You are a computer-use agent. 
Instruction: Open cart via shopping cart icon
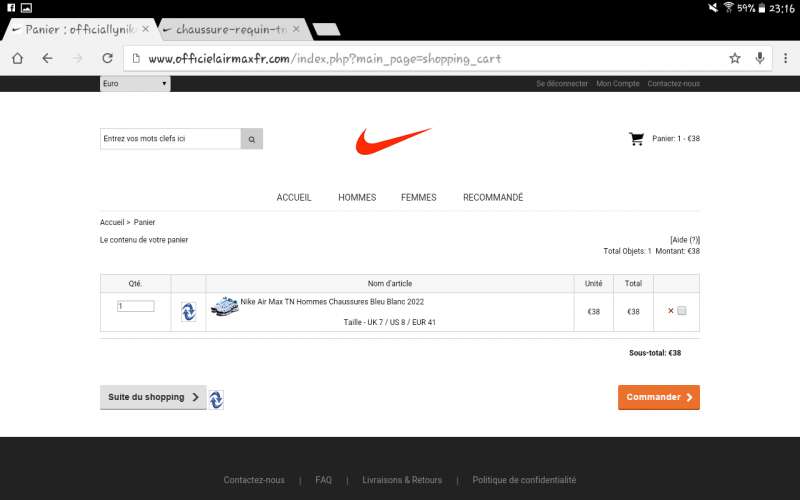pos(636,139)
